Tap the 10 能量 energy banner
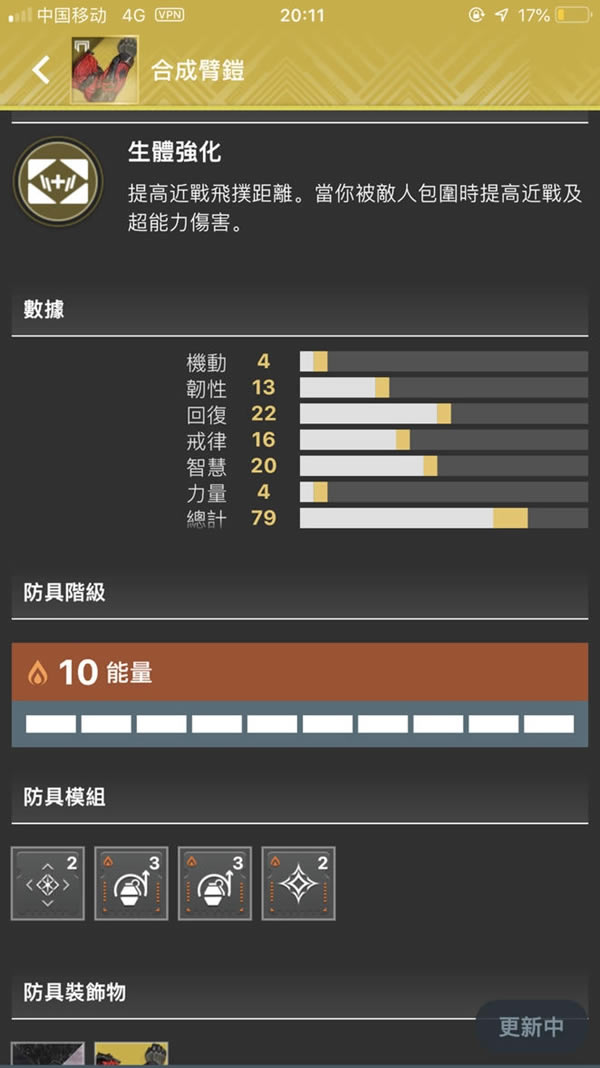 click(x=300, y=672)
